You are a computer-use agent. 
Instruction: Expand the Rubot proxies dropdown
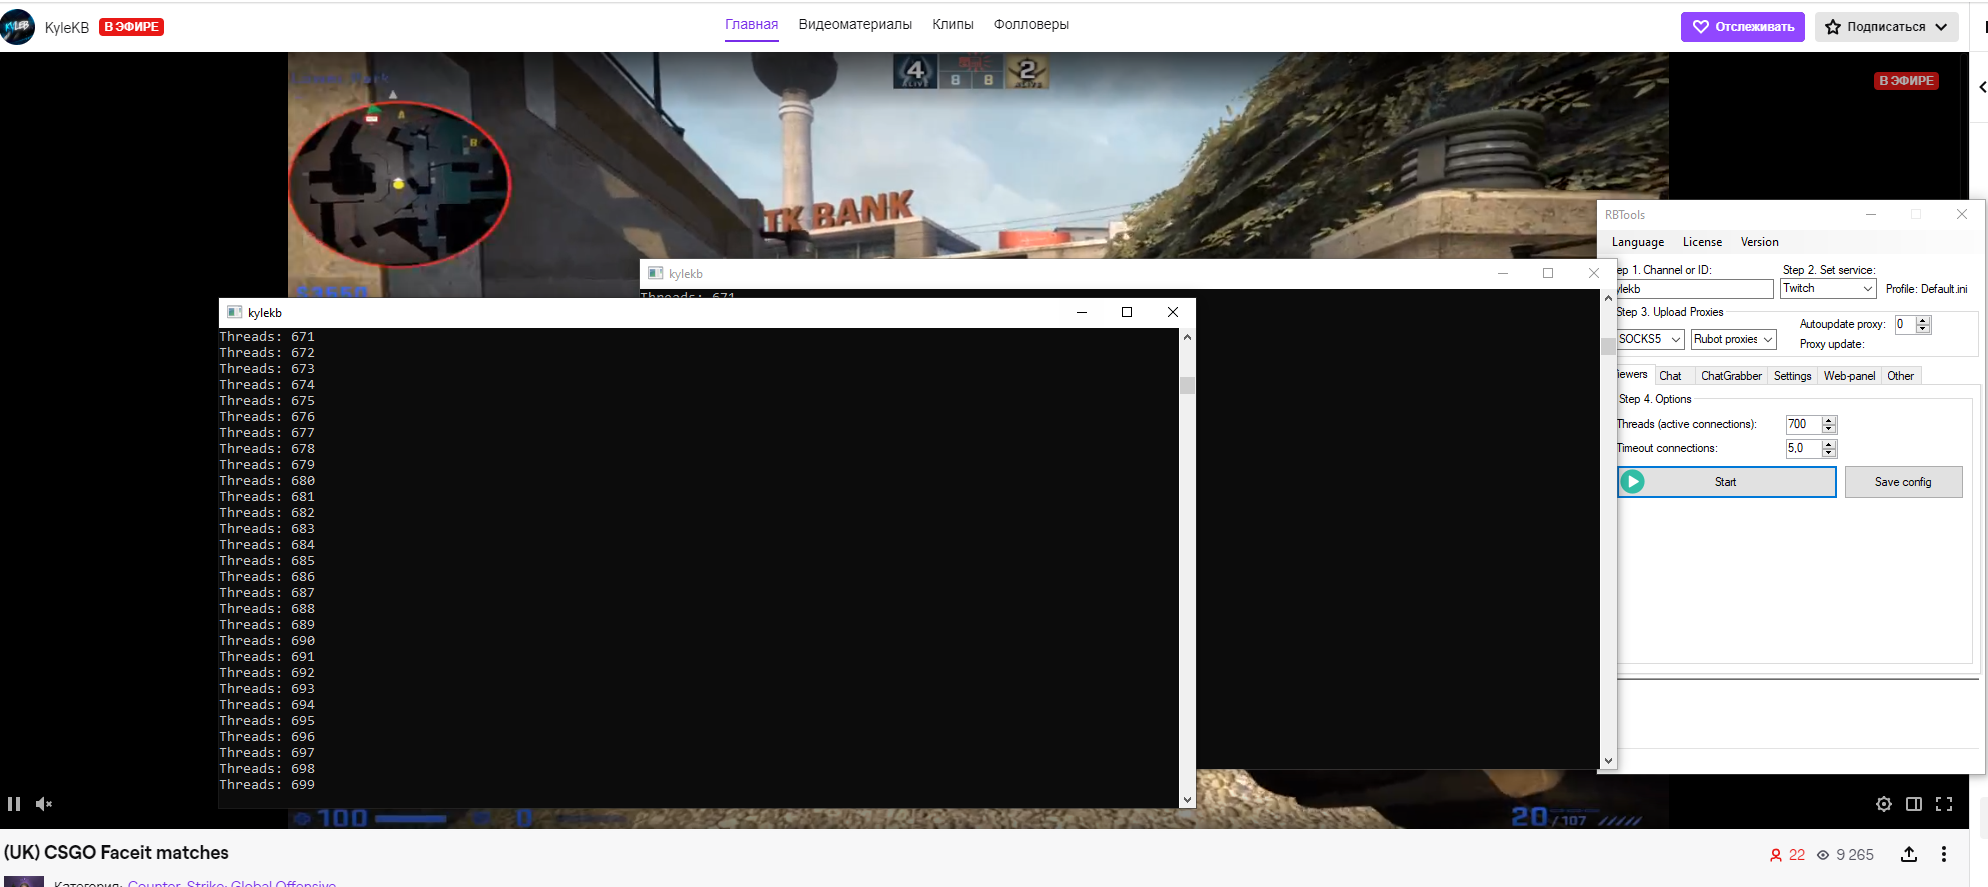pos(1767,340)
